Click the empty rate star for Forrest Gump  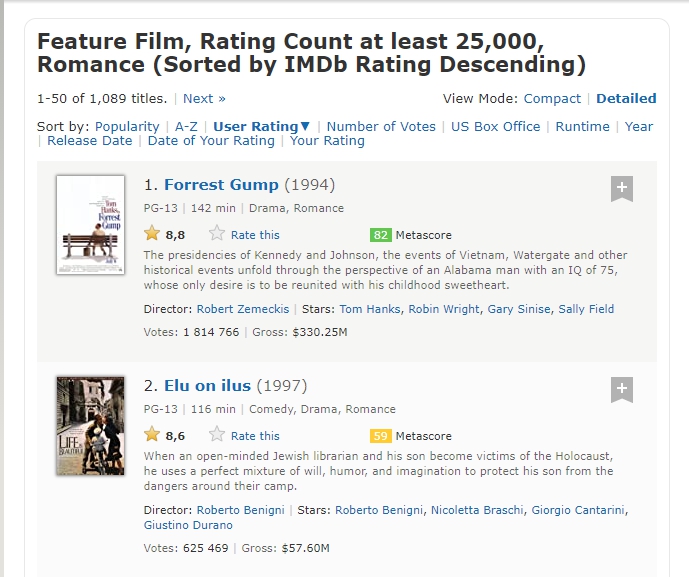click(217, 234)
